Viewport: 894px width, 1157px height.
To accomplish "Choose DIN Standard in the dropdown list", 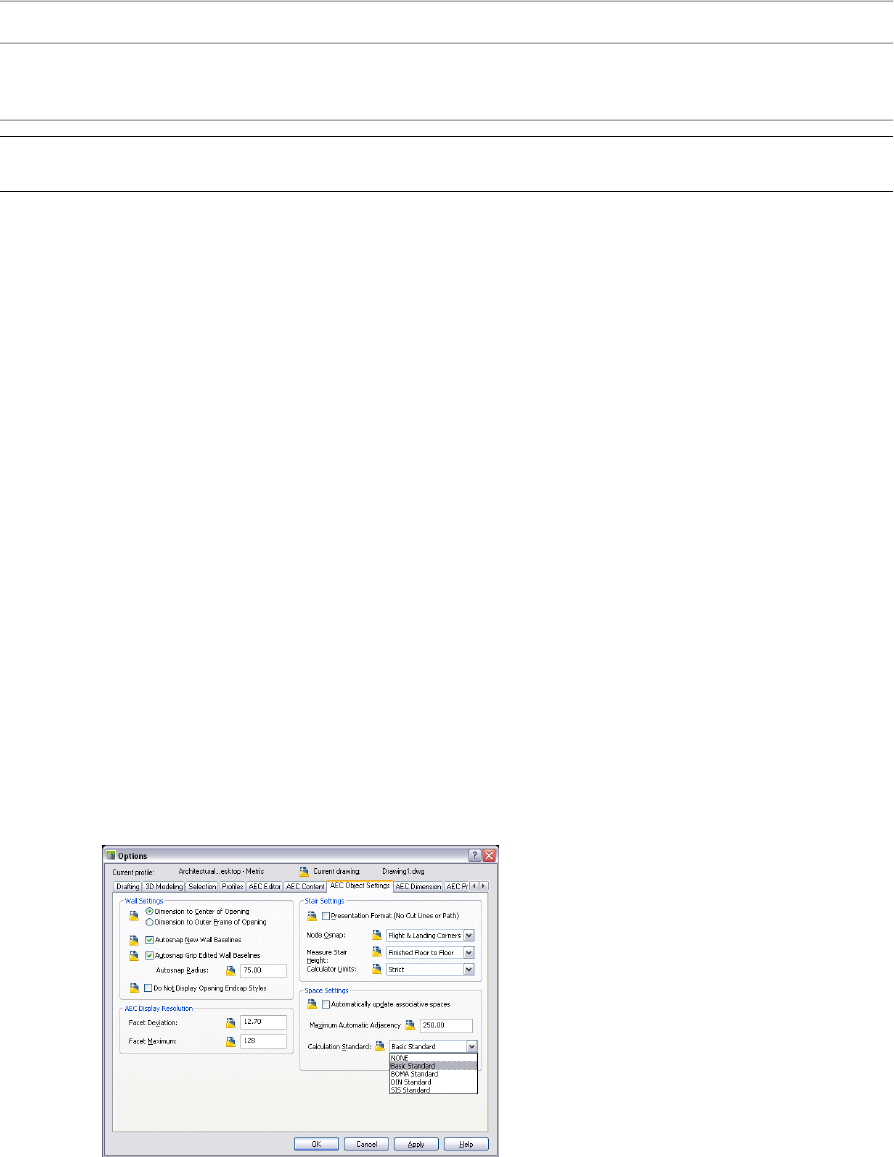I will coord(433,1082).
